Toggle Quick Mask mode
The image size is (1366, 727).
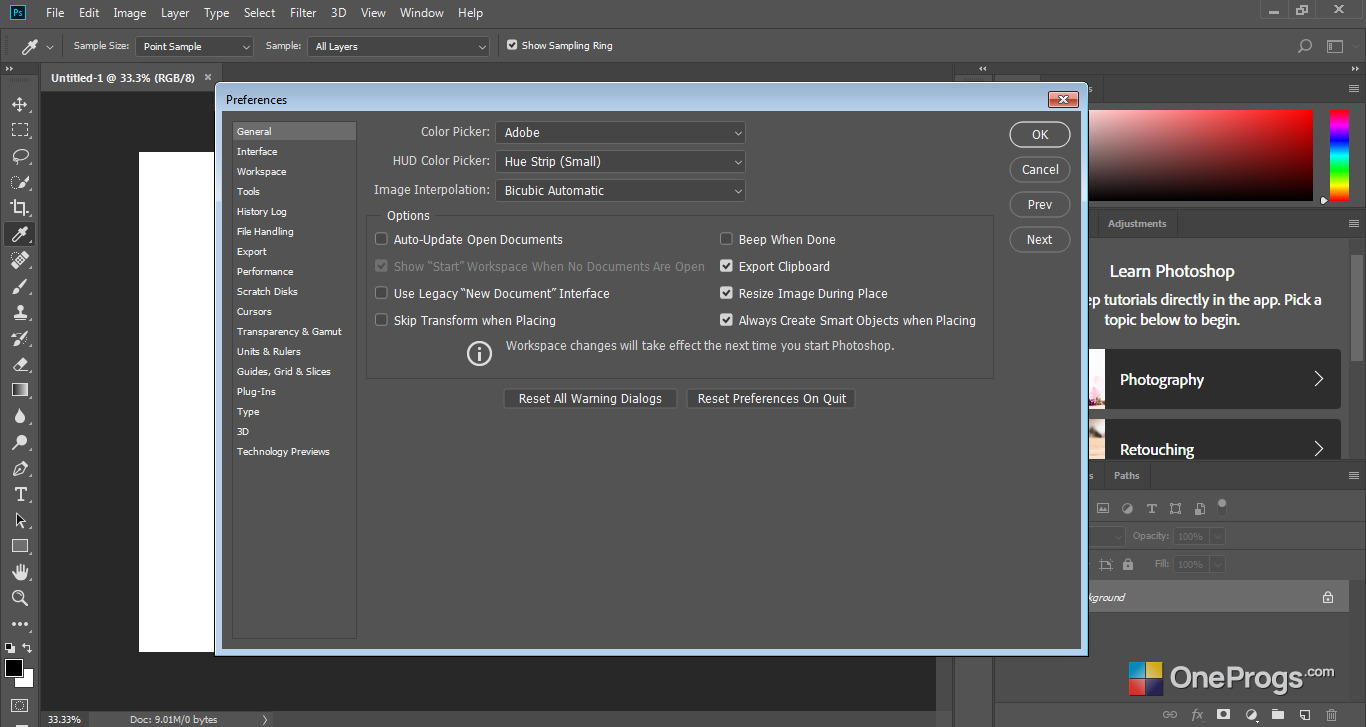coord(20,705)
